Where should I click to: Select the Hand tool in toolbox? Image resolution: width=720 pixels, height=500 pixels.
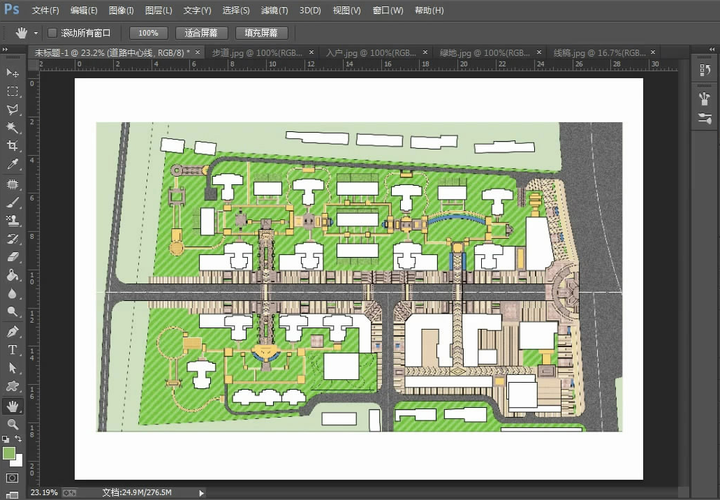pyautogui.click(x=12, y=406)
